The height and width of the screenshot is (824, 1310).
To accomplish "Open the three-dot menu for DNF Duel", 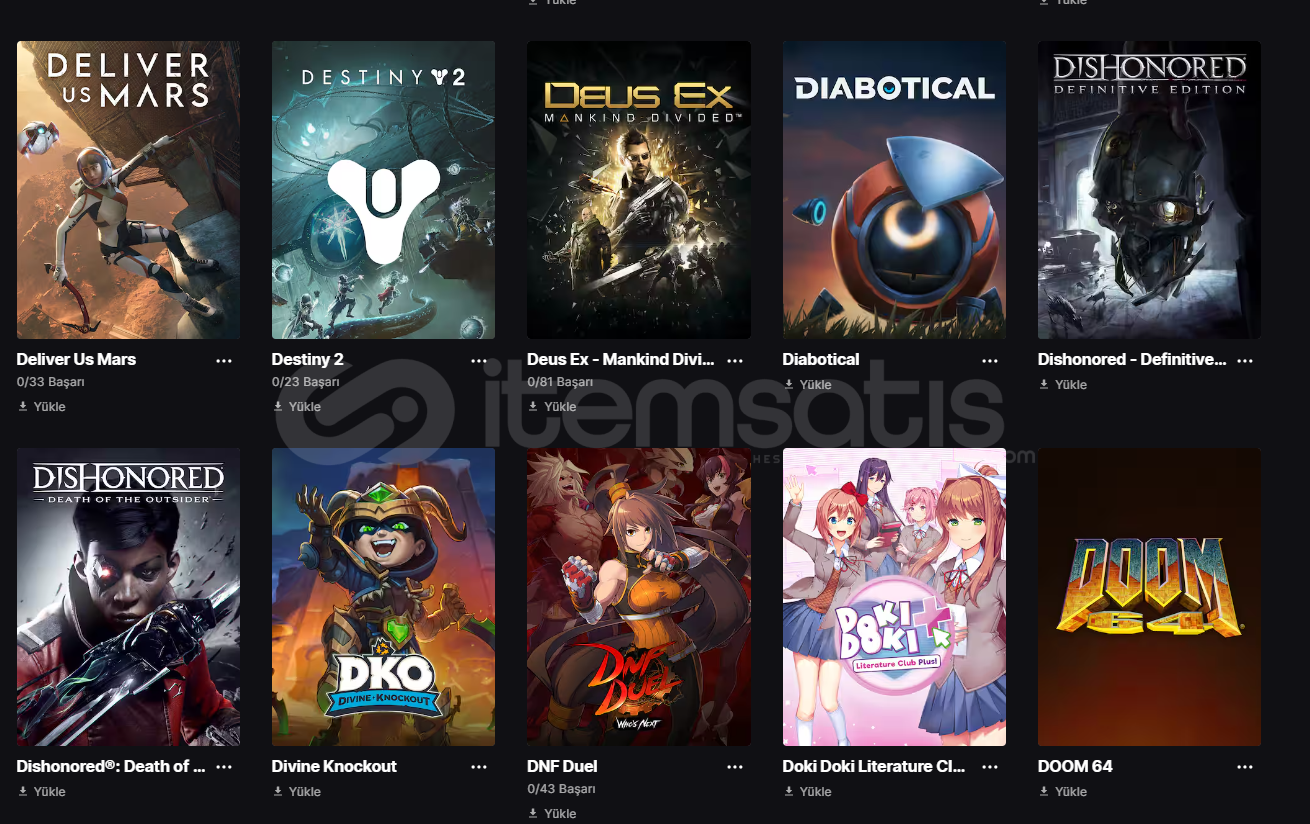I will [735, 767].
